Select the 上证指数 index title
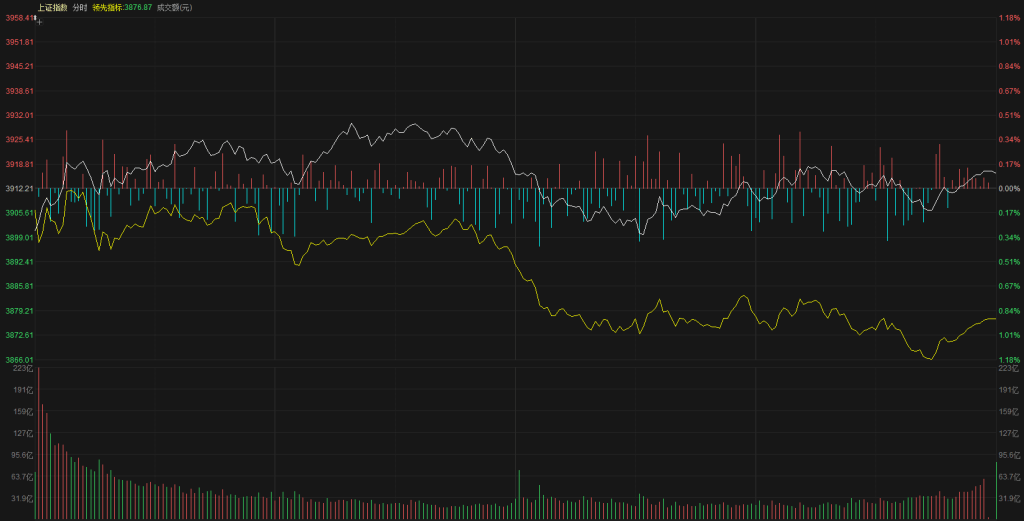The width and height of the screenshot is (1024, 521). click(53, 7)
